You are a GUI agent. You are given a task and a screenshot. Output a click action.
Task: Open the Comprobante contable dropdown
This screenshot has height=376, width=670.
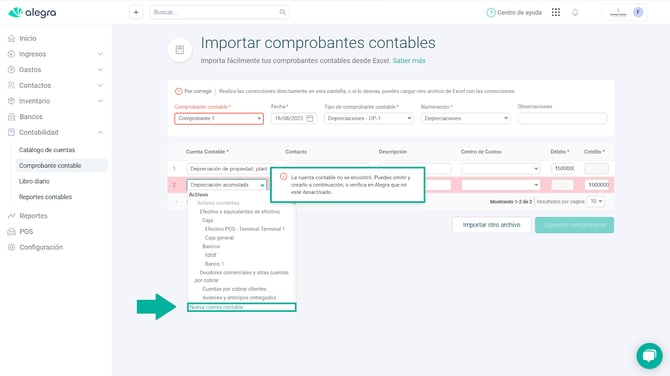(219, 118)
